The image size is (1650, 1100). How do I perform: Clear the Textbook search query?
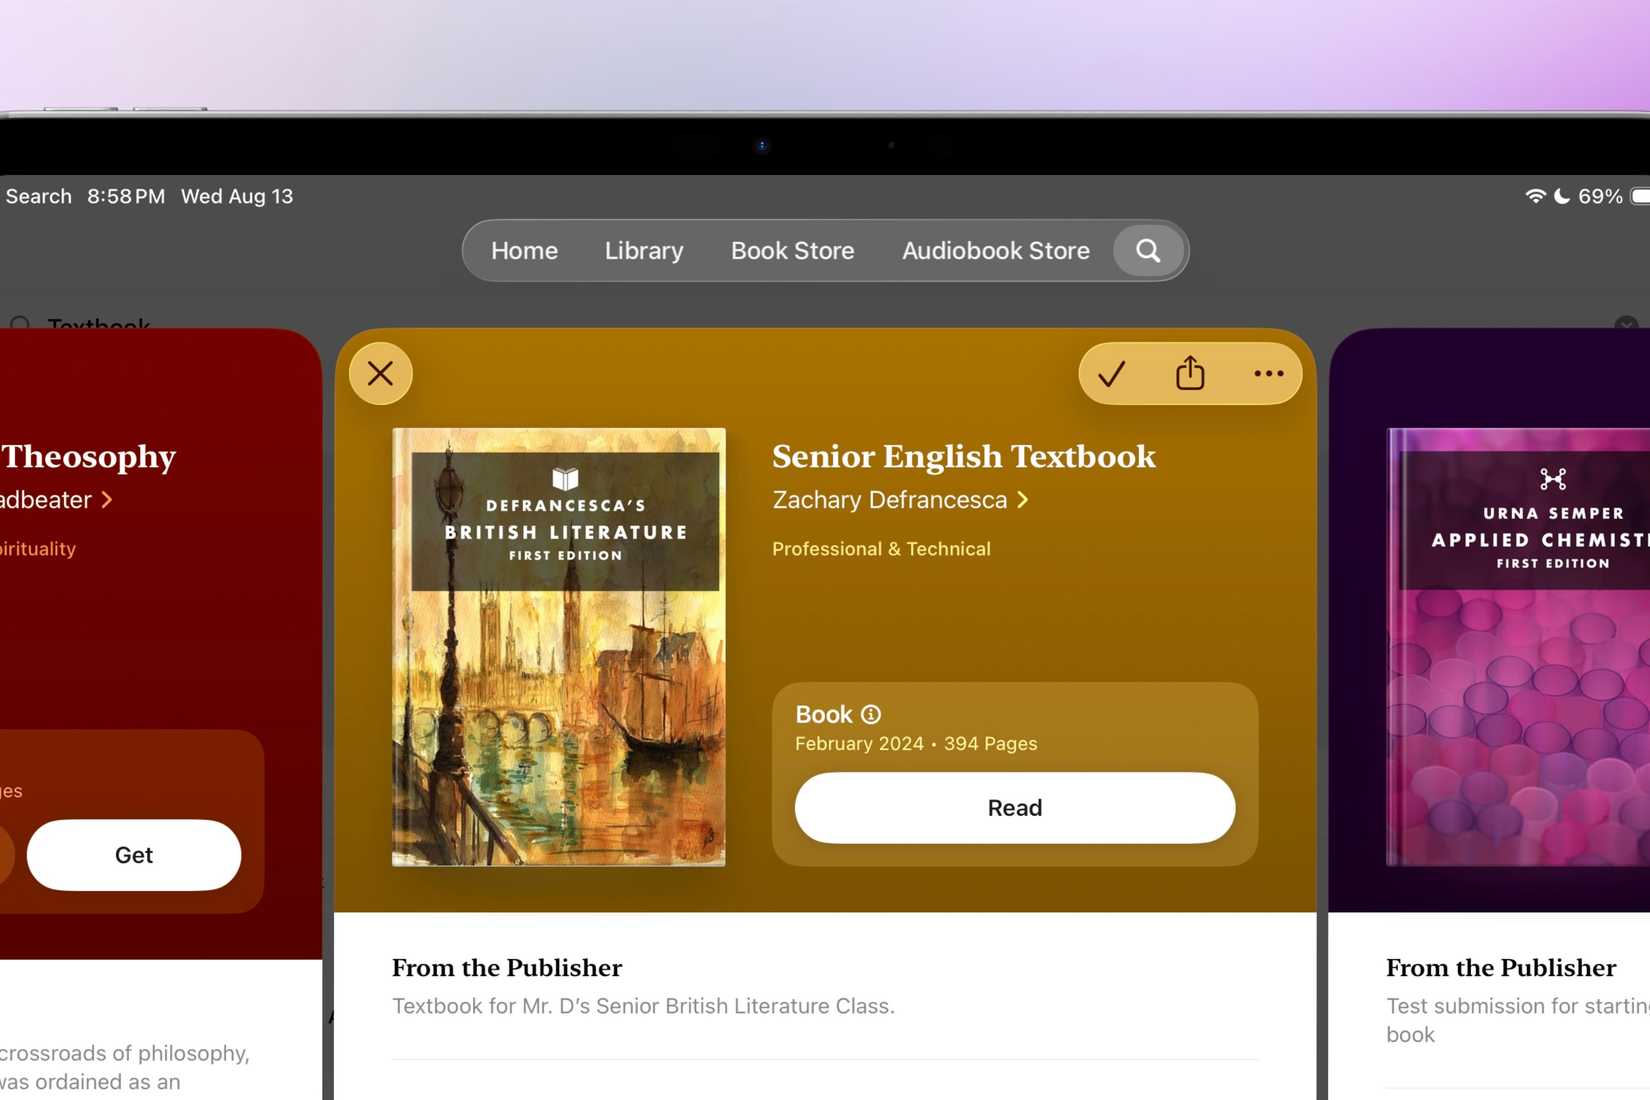pos(1628,325)
